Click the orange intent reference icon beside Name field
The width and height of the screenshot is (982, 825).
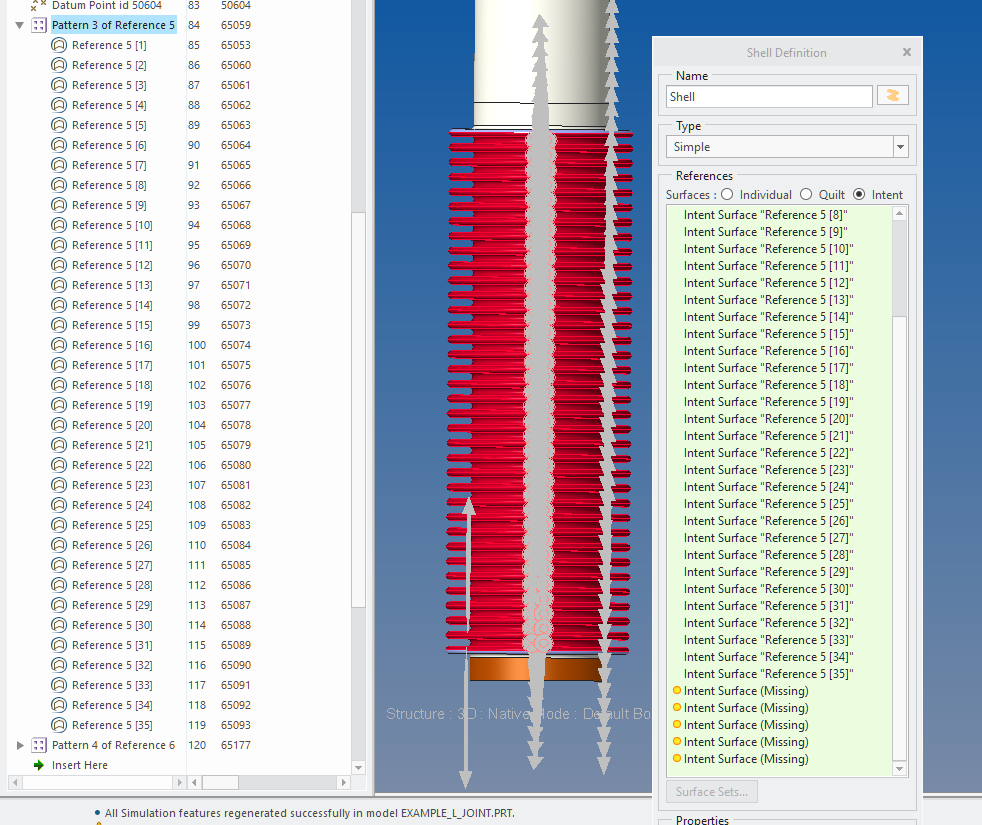[x=892, y=95]
